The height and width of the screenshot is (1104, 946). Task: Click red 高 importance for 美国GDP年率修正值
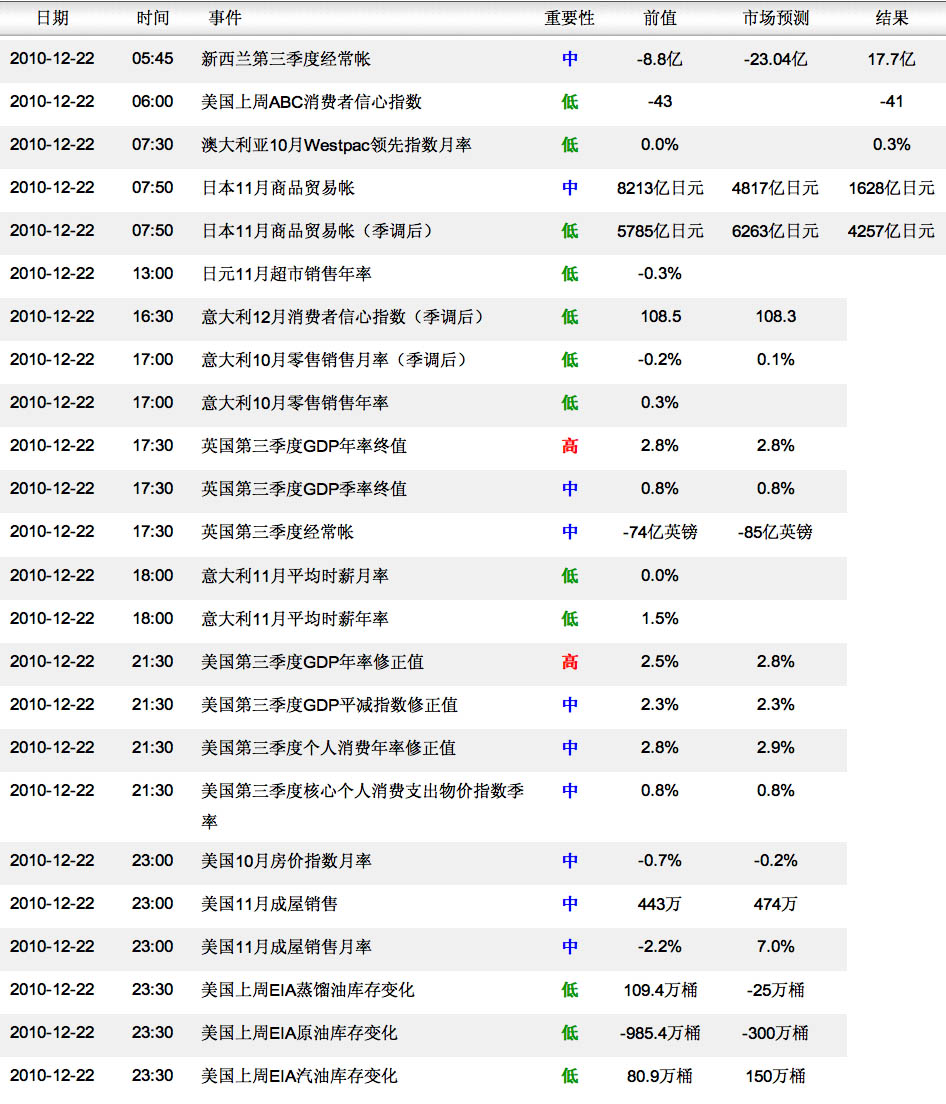pyautogui.click(x=569, y=662)
